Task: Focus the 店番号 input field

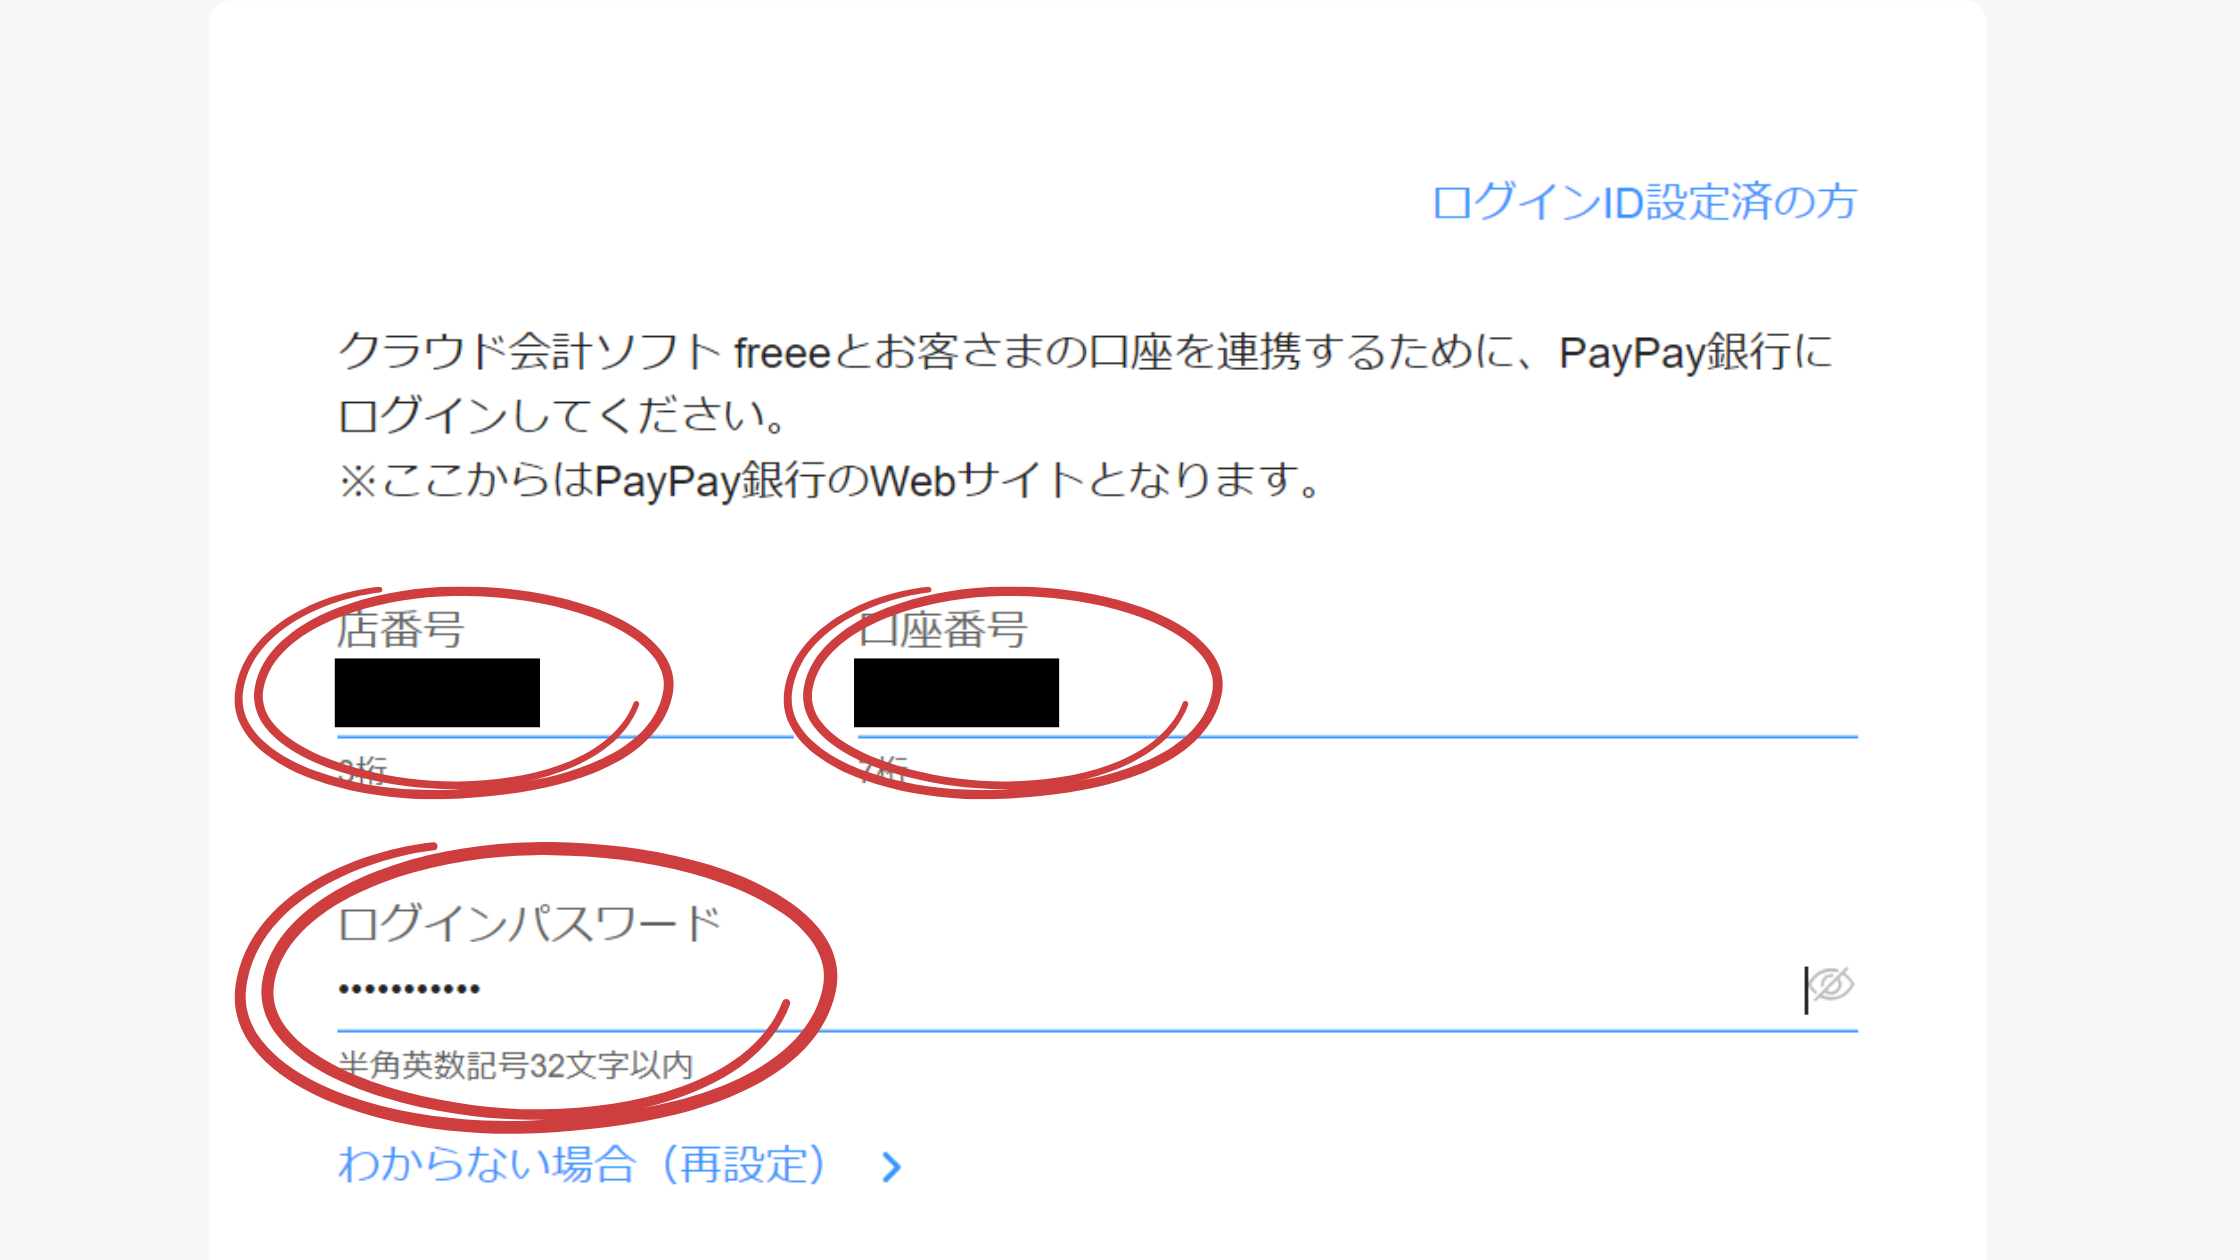Action: point(565,694)
